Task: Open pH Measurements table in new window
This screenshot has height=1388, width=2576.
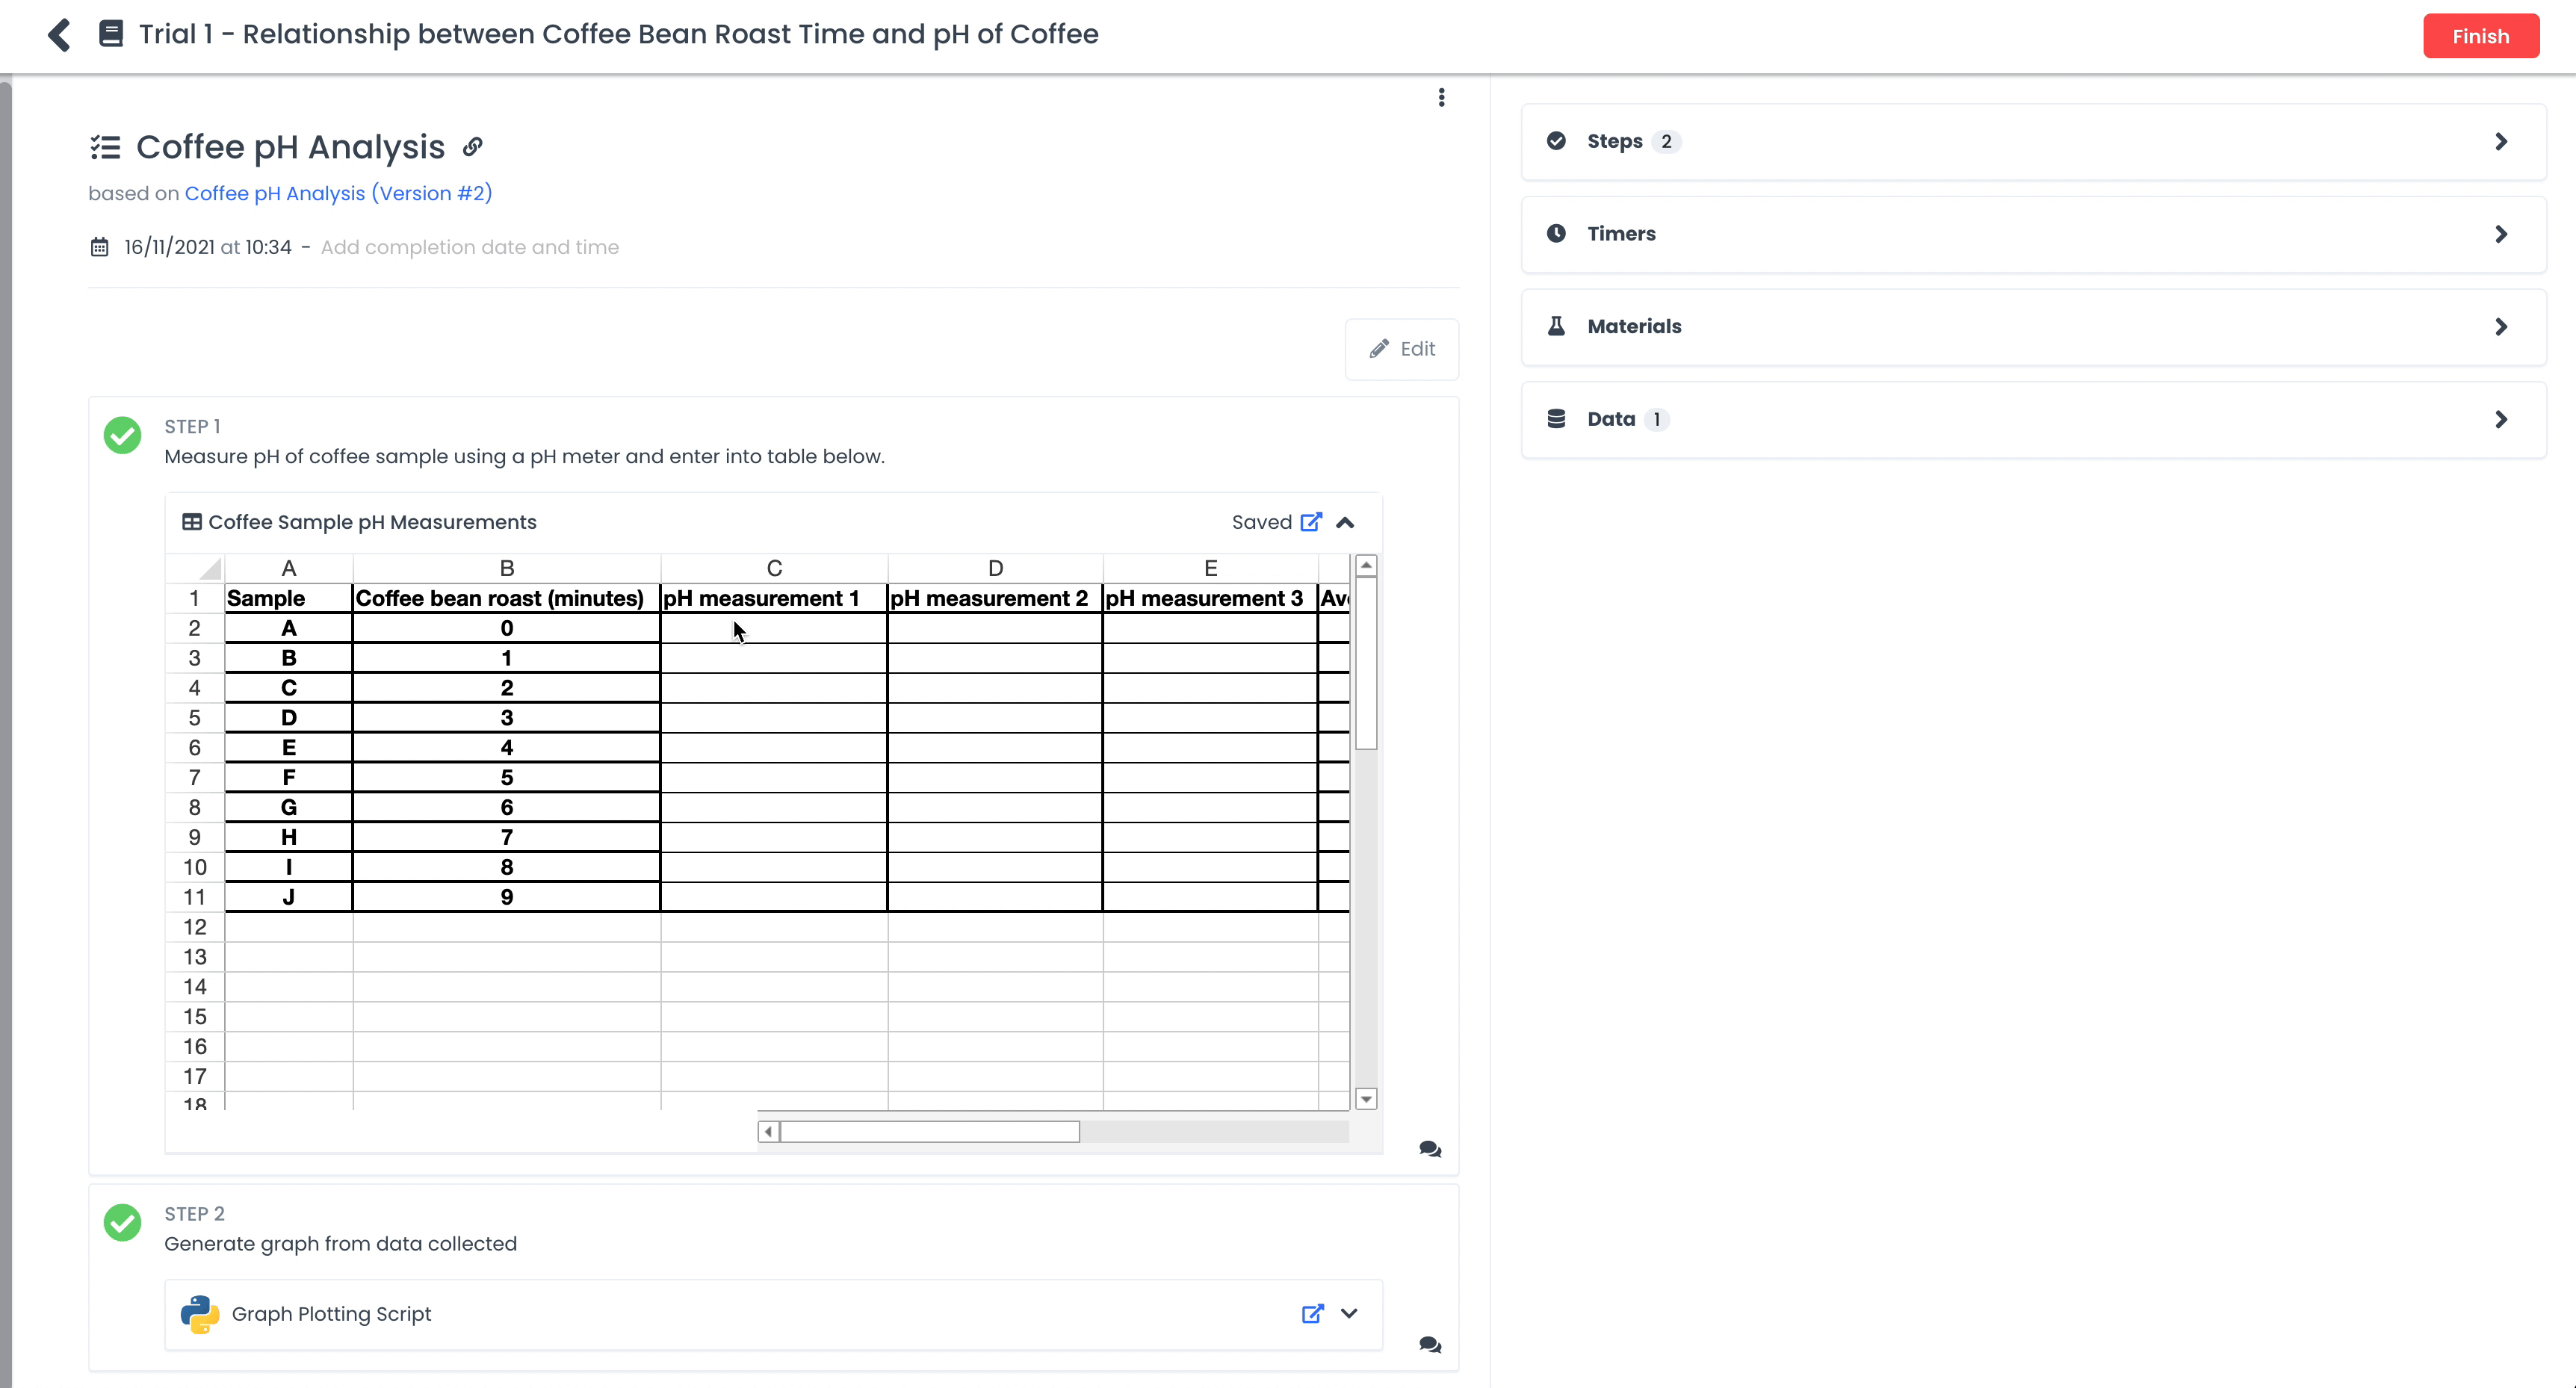Action: tap(1311, 522)
